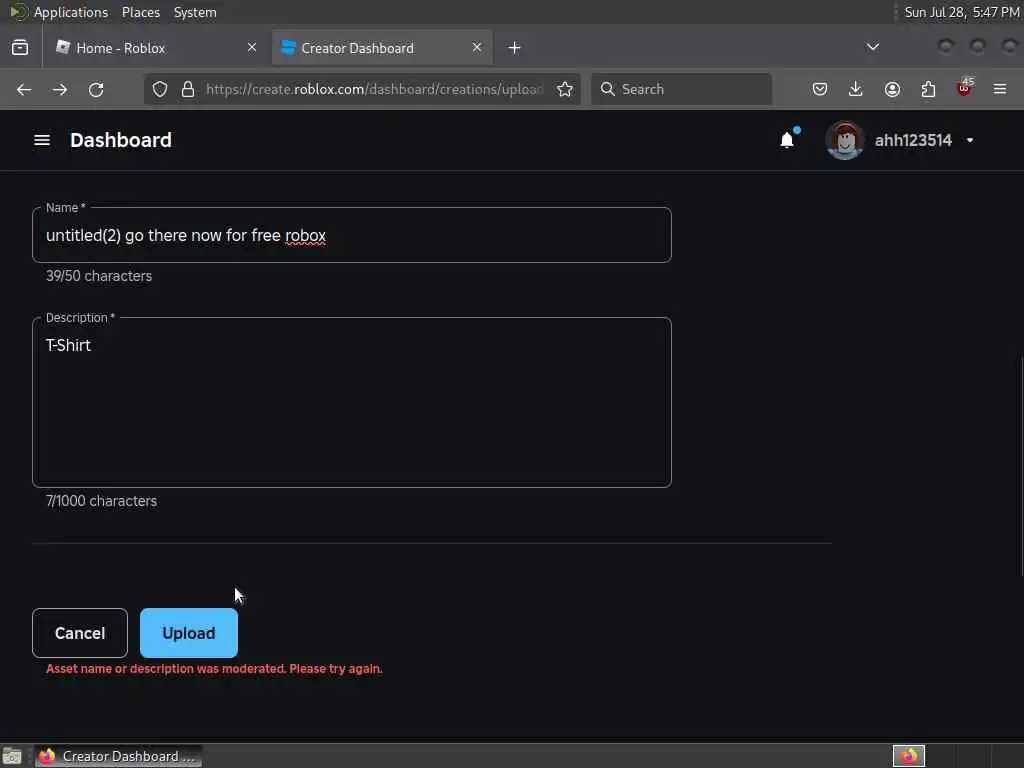Click the '39/50 characters' counter text
The image size is (1024, 768).
click(x=99, y=276)
